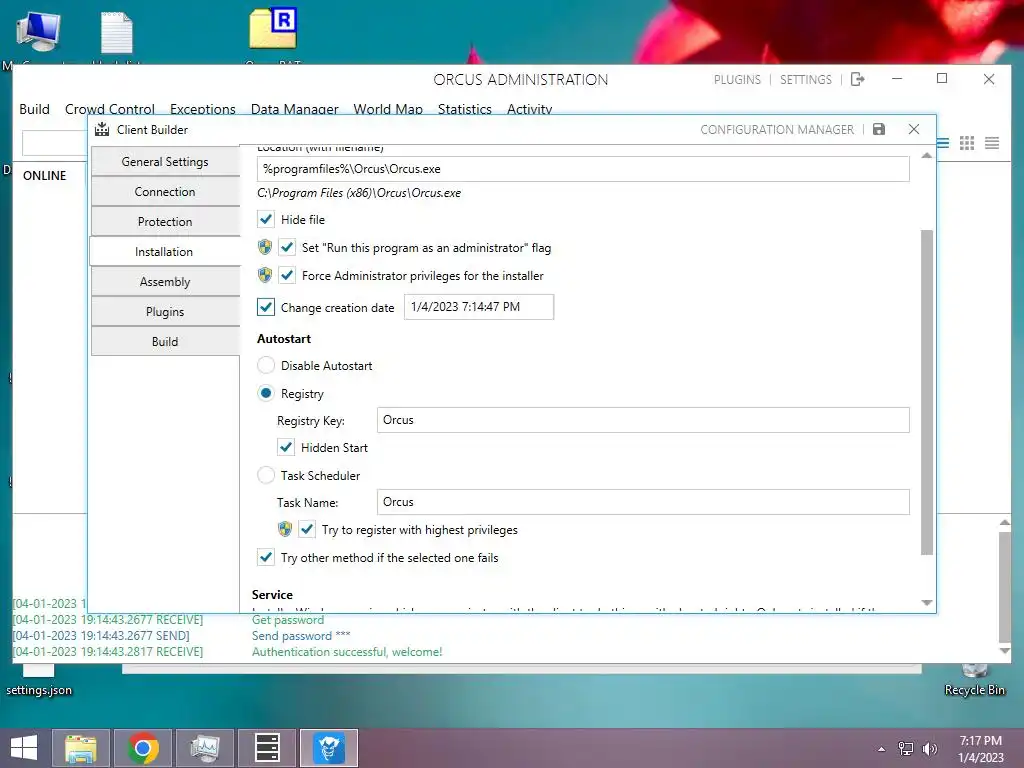
Task: Click the install location path field
Action: [x=583, y=169]
